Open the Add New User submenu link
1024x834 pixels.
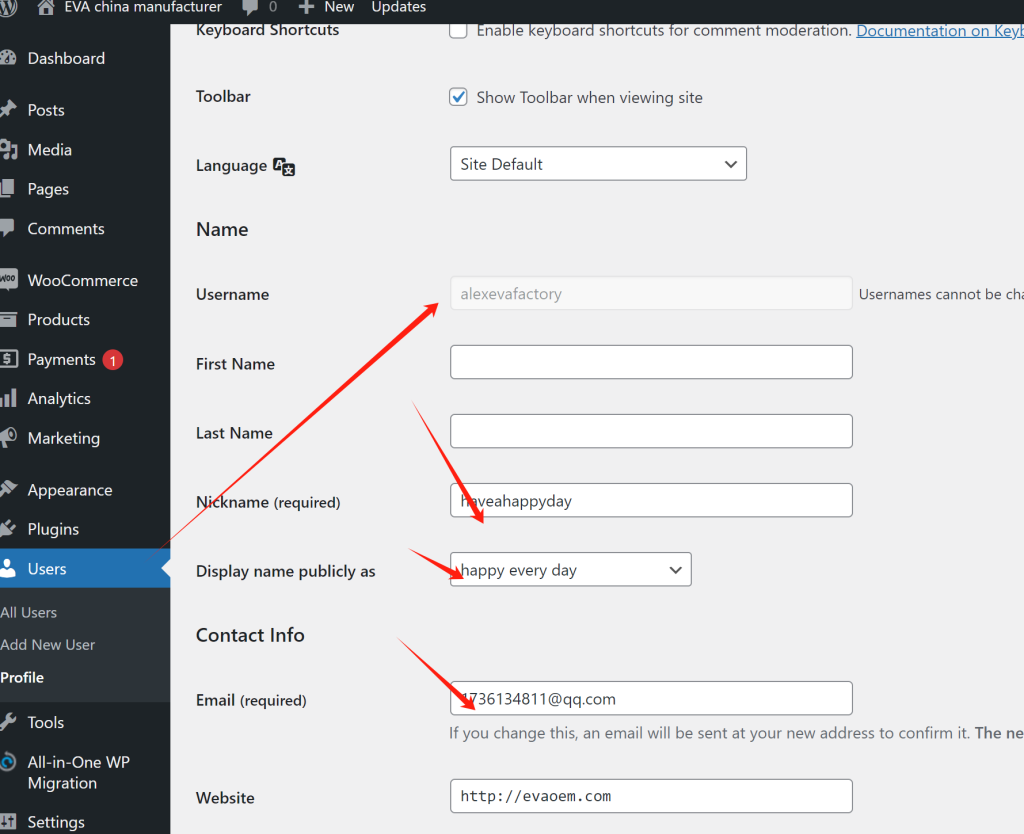(48, 645)
